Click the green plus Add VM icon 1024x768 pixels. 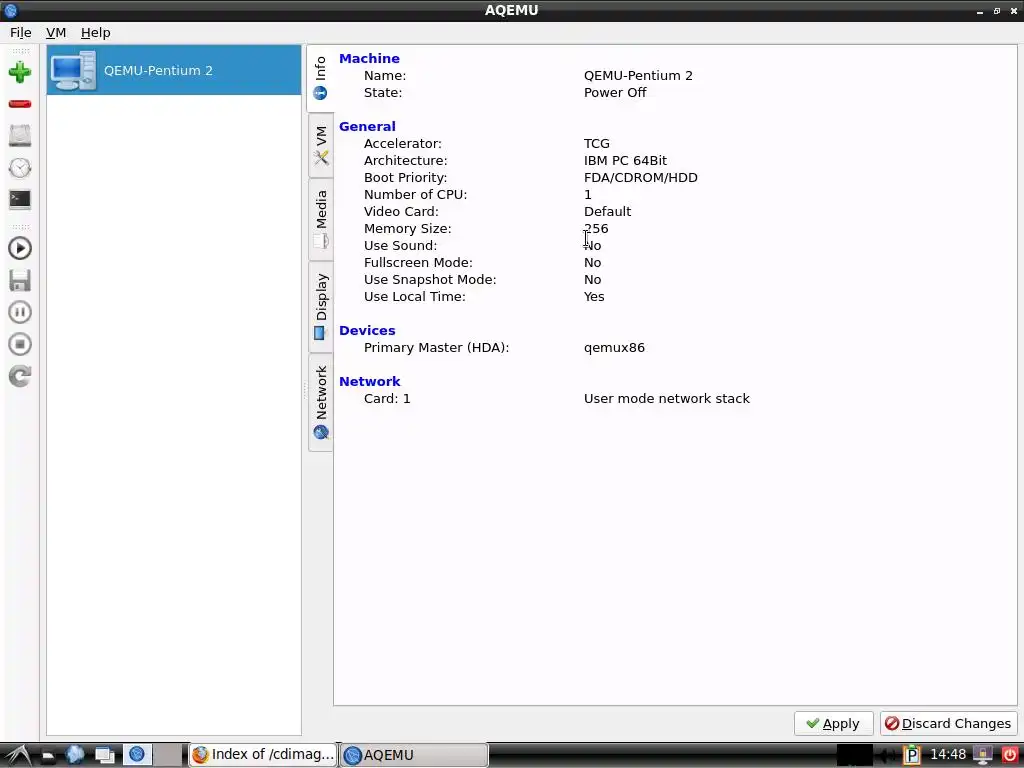coord(20,72)
